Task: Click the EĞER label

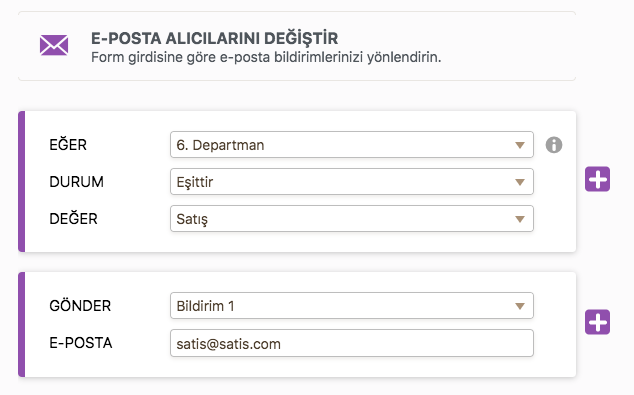Action: point(68,144)
